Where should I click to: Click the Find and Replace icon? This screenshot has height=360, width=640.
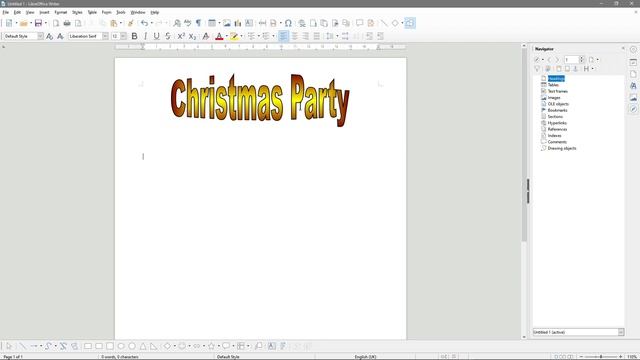click(177, 23)
